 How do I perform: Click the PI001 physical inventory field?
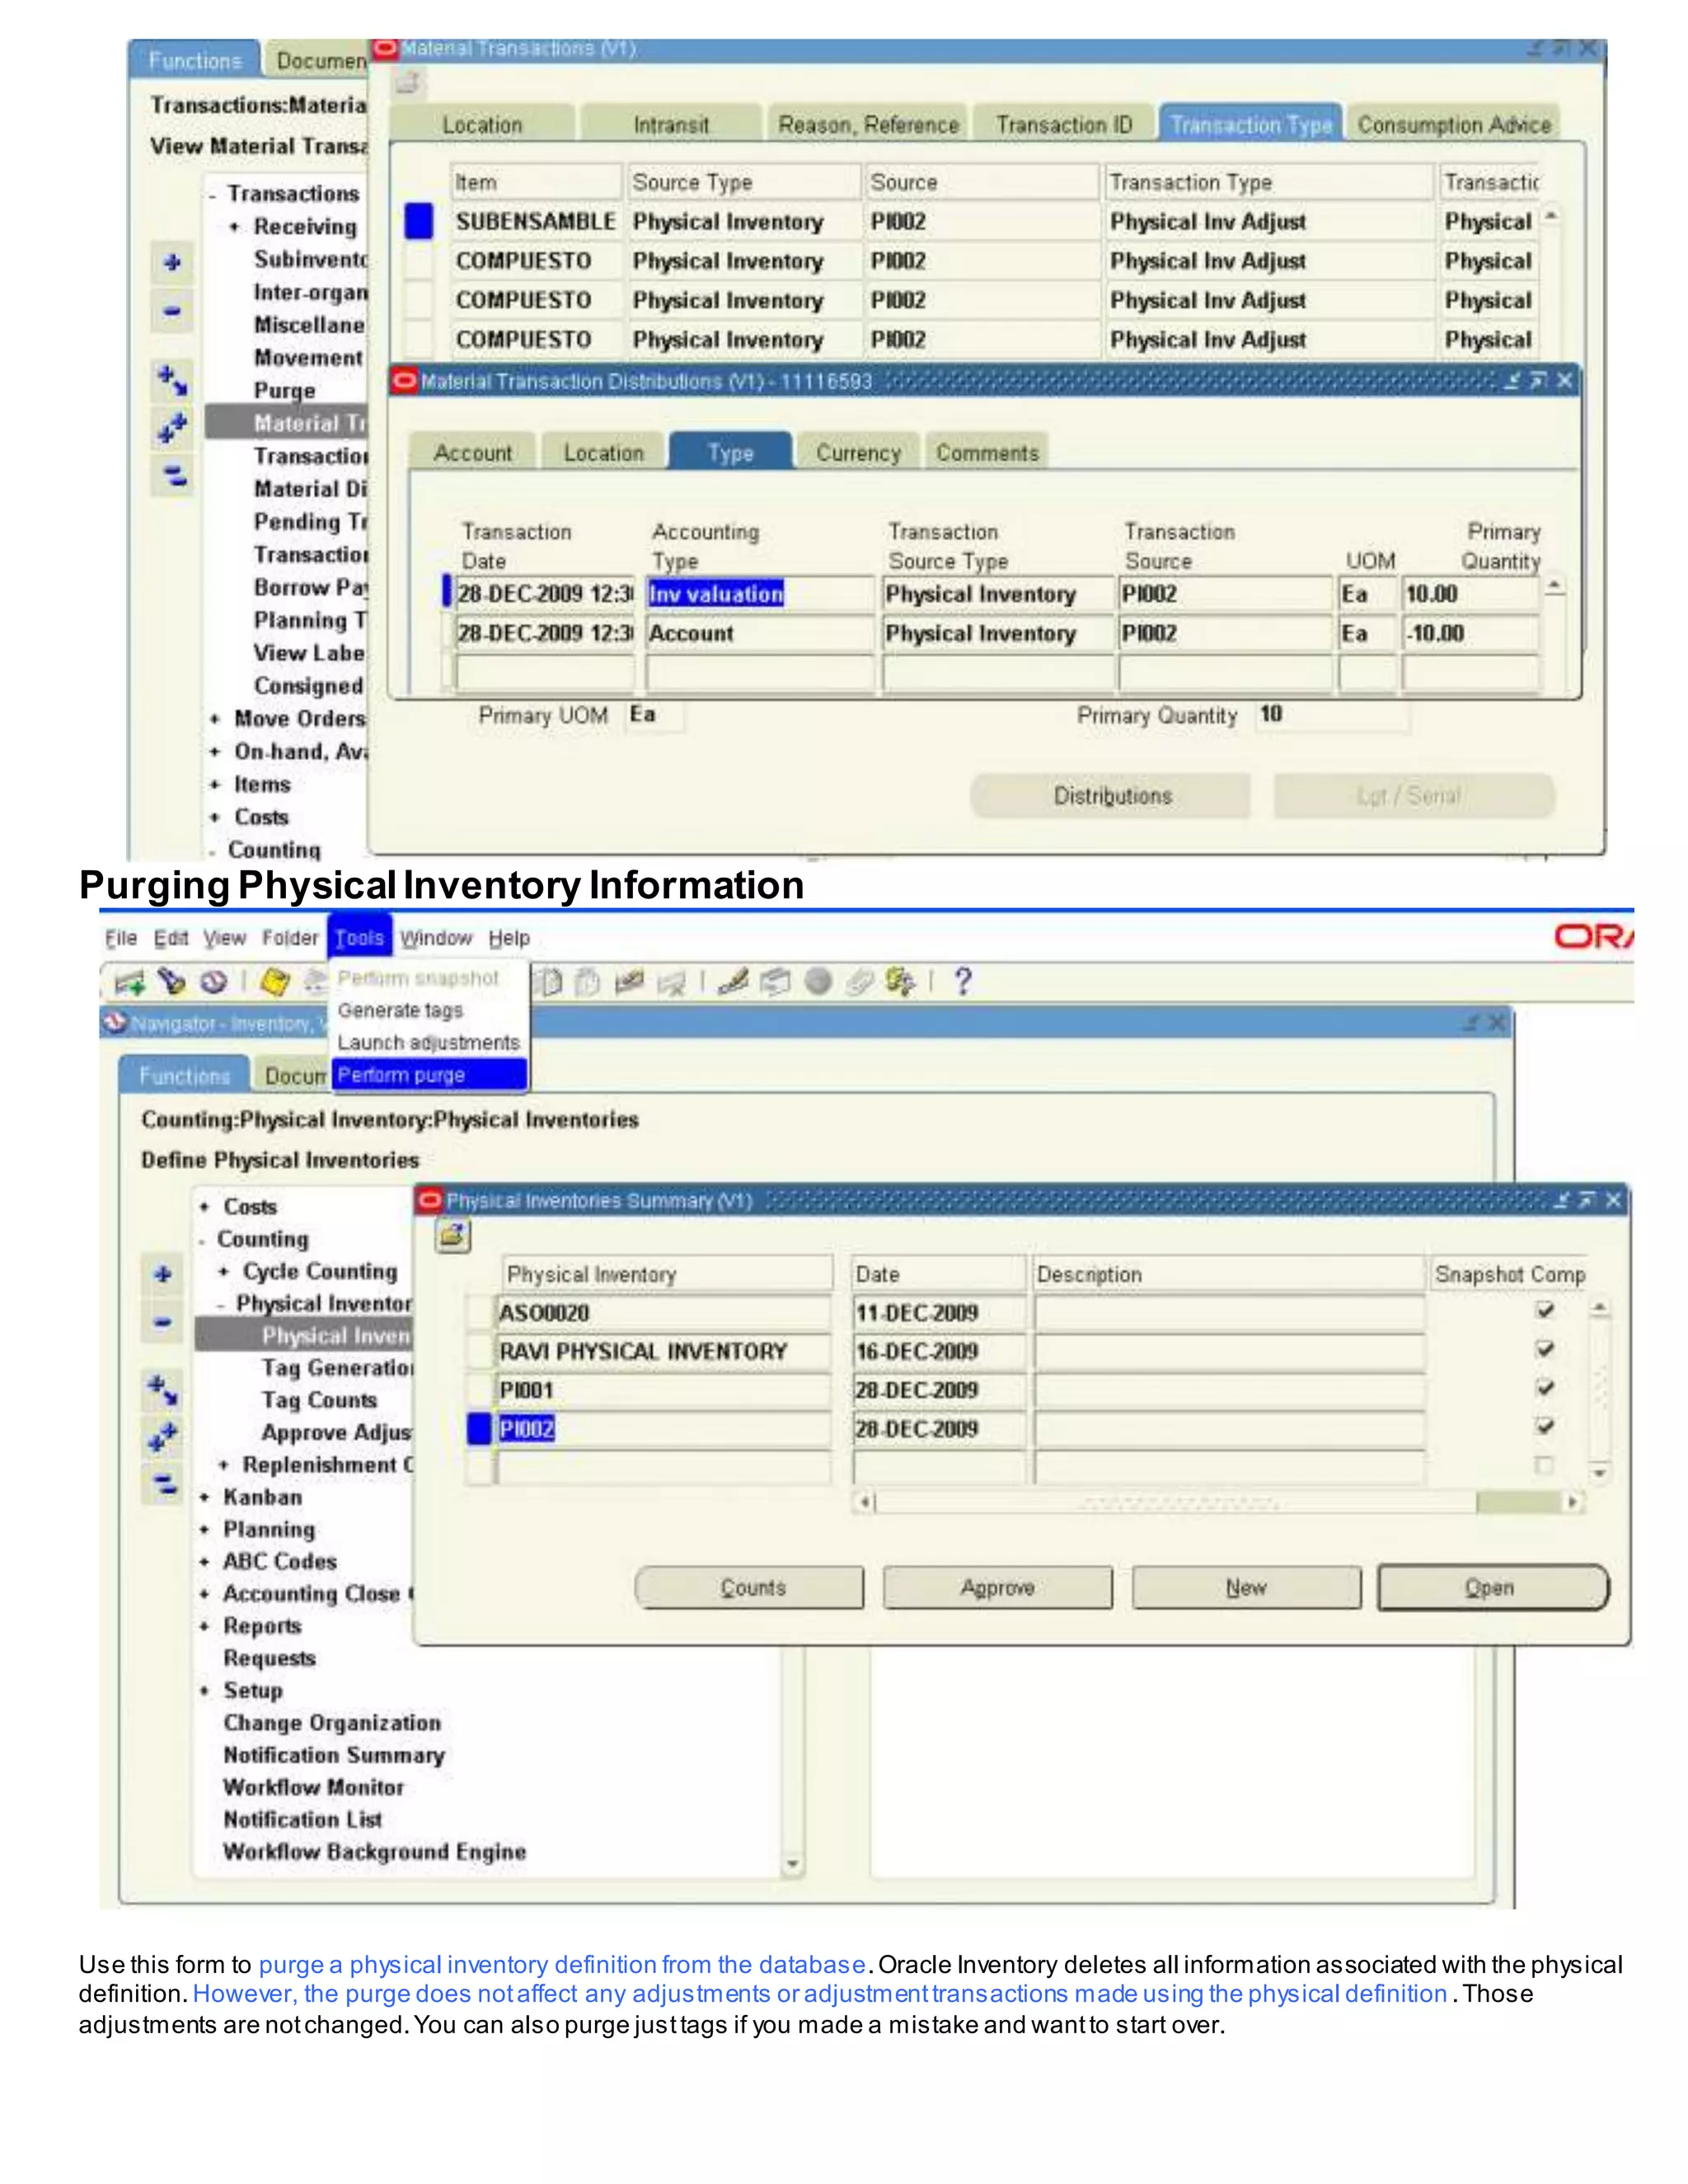664,1390
